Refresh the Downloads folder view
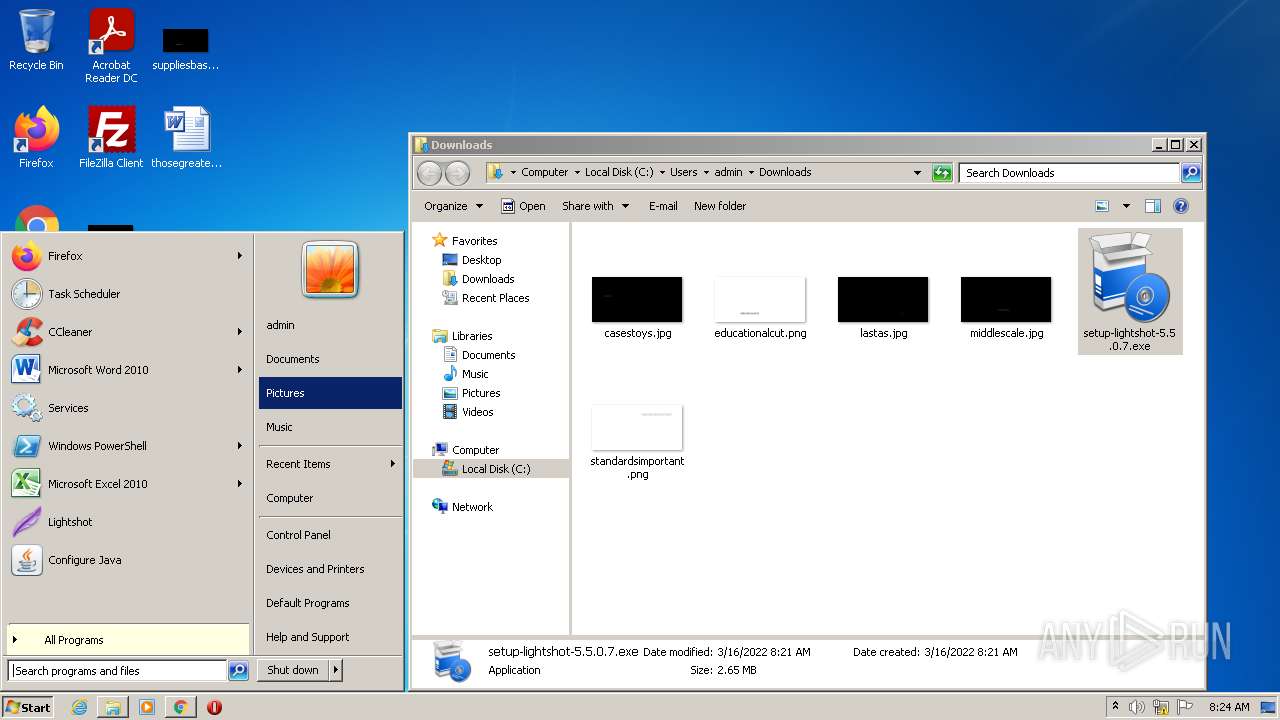The width and height of the screenshot is (1280, 720). 942,173
